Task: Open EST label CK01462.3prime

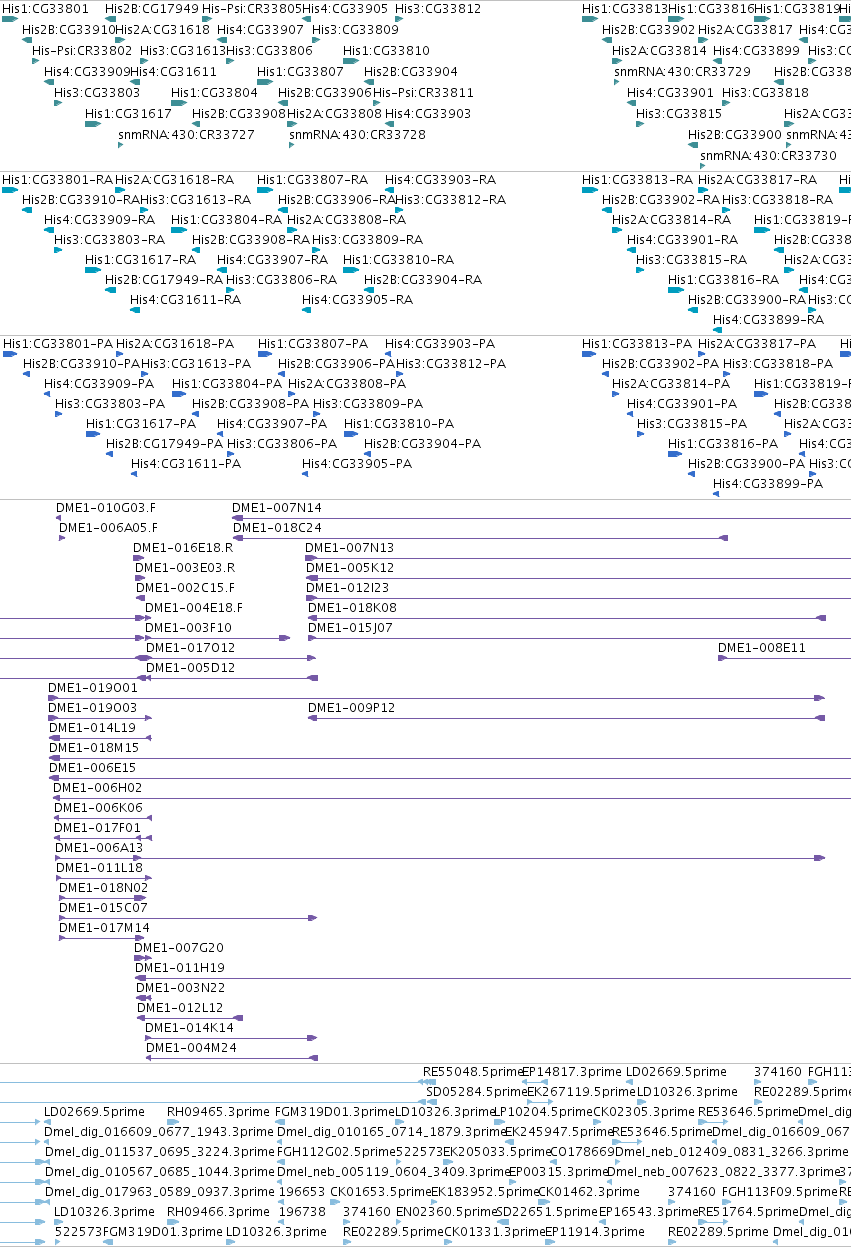Action: coord(588,1192)
